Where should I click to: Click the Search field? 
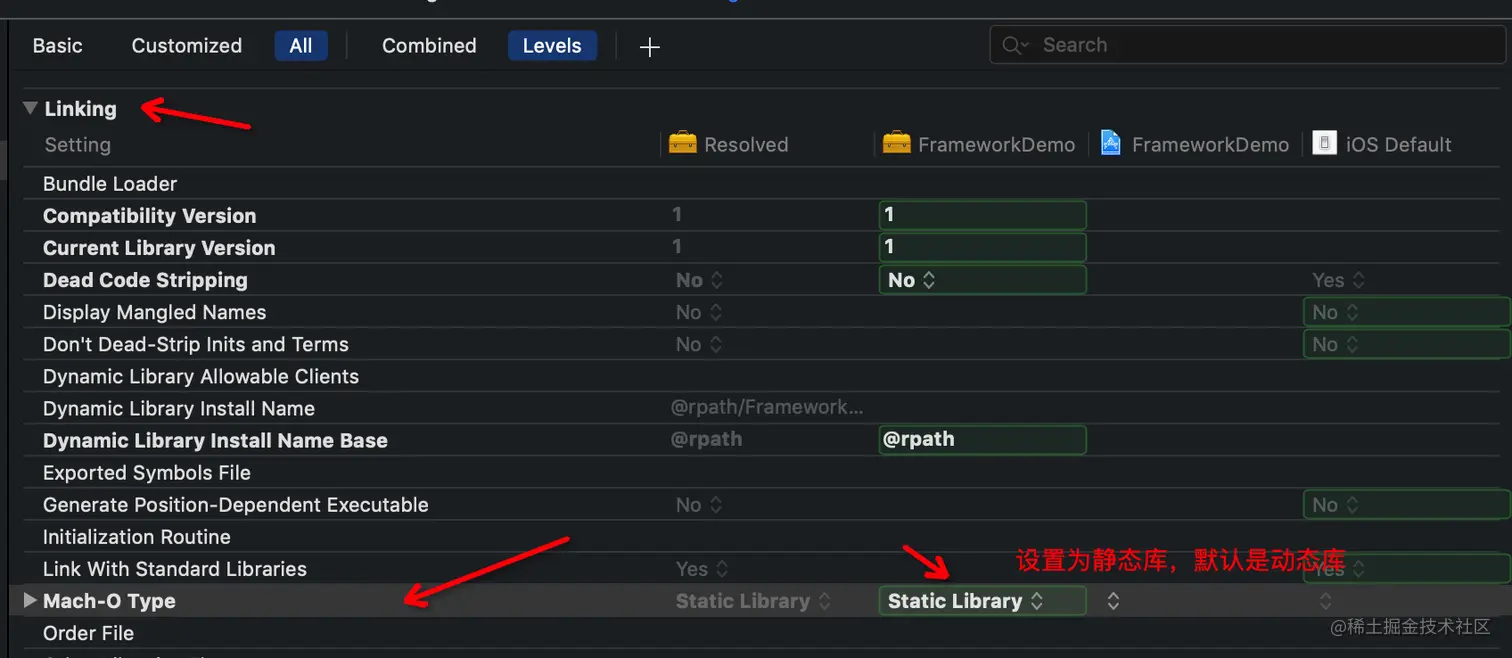coord(1247,45)
